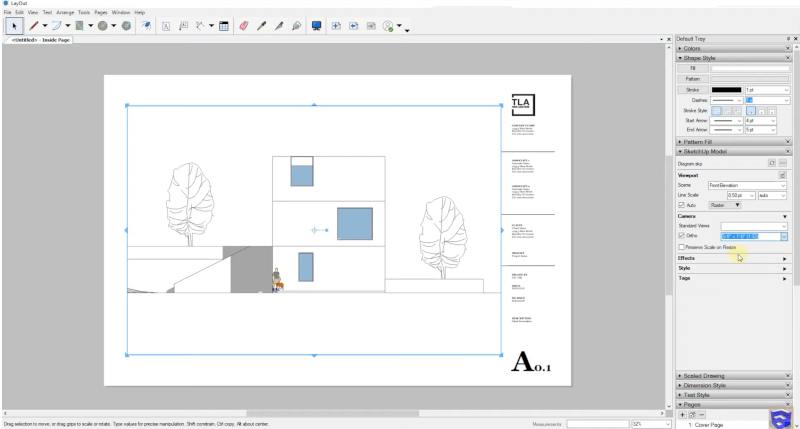Open the stroke width 1 pt dropdown

pos(767,90)
